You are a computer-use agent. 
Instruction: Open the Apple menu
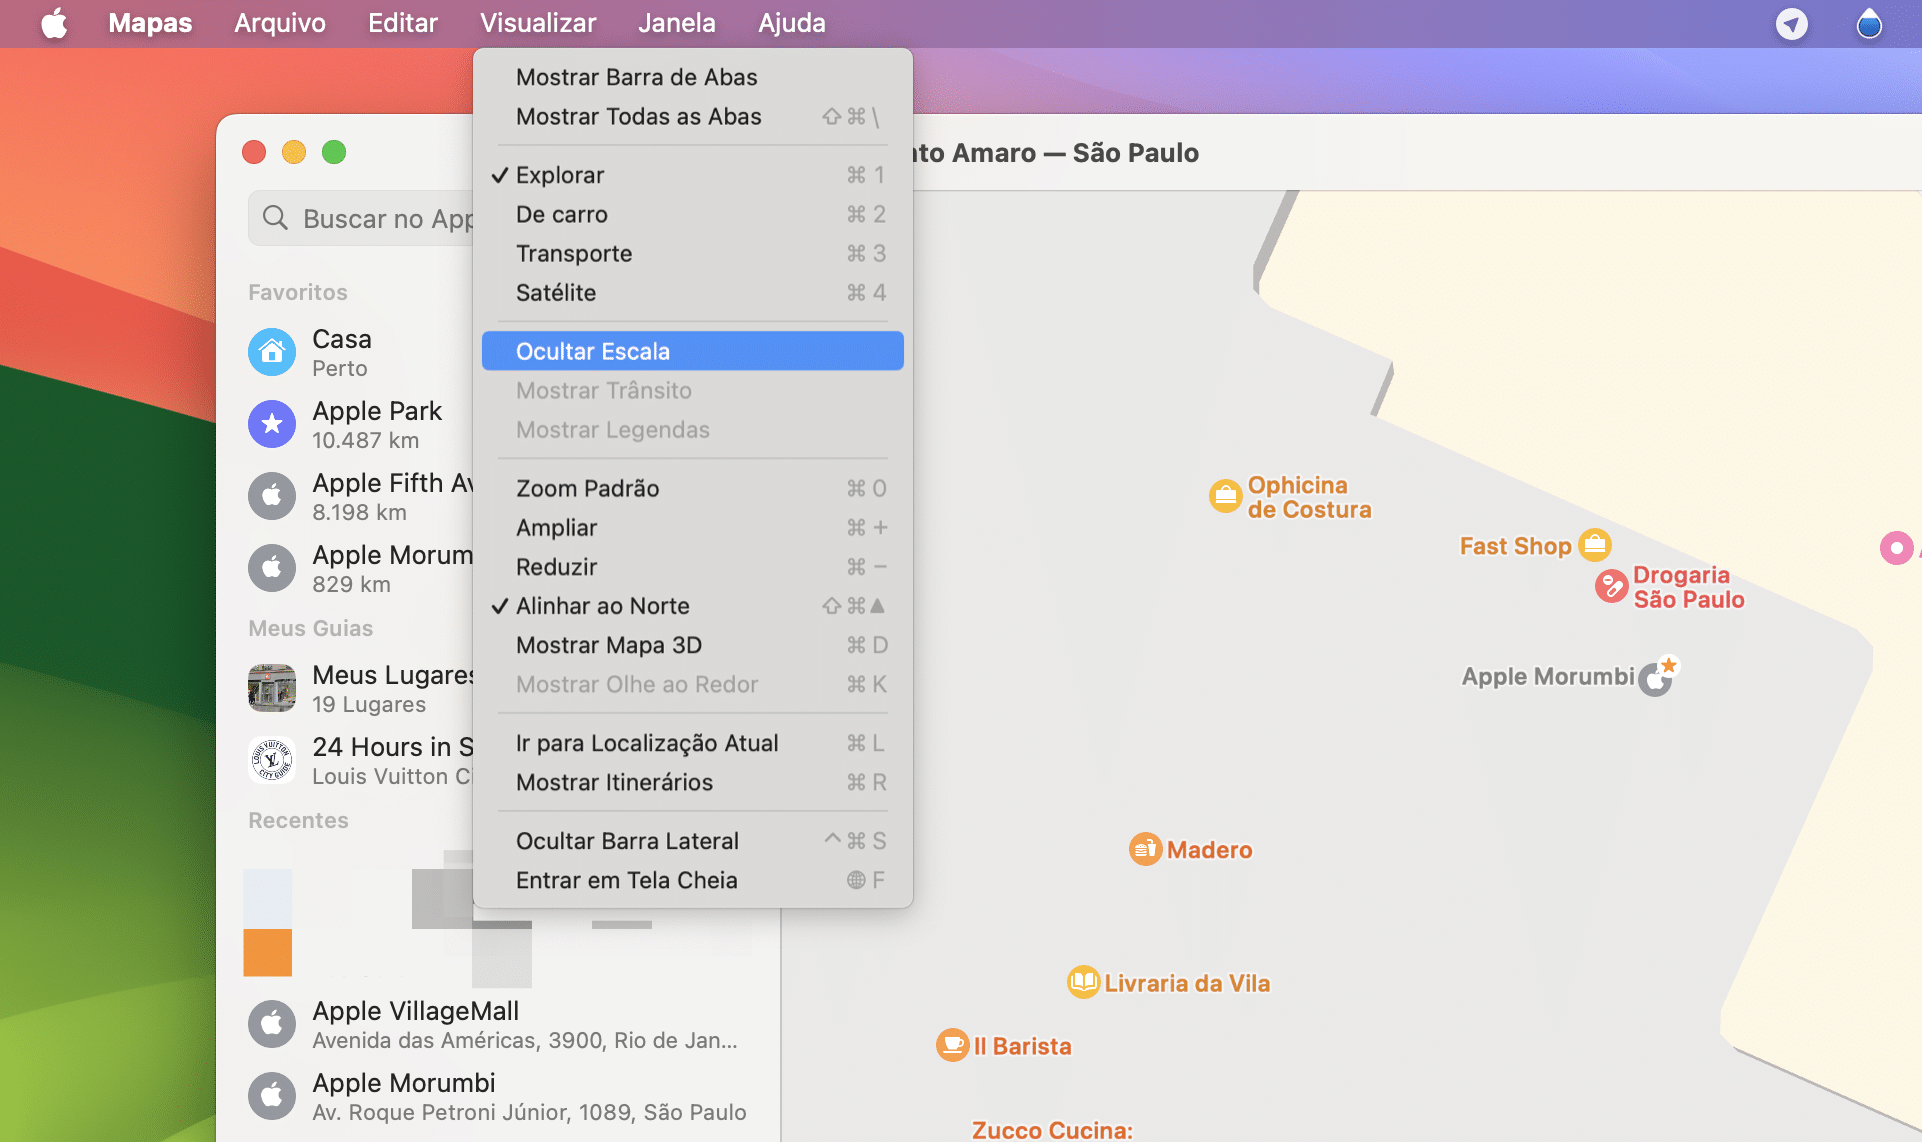point(54,23)
